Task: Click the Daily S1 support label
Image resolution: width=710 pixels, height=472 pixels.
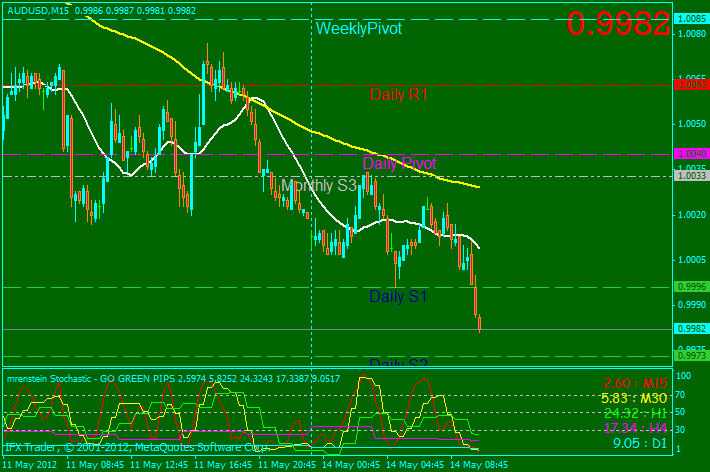Action: (x=398, y=296)
